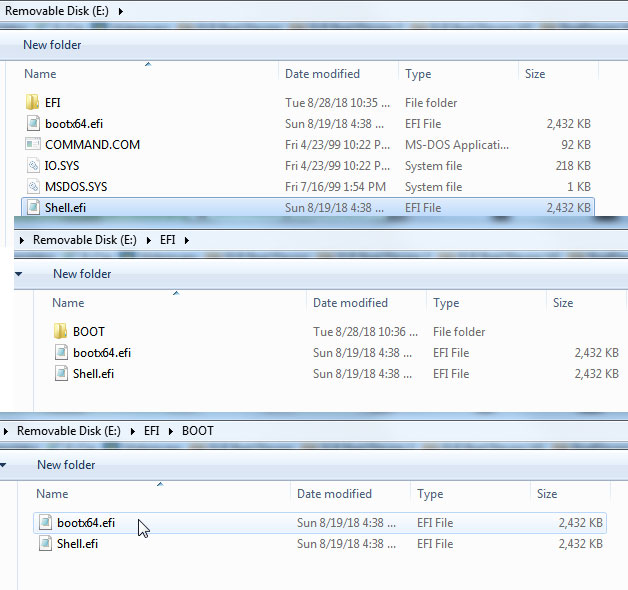Select Shell.efi file icon in root E: window

pos(33,207)
